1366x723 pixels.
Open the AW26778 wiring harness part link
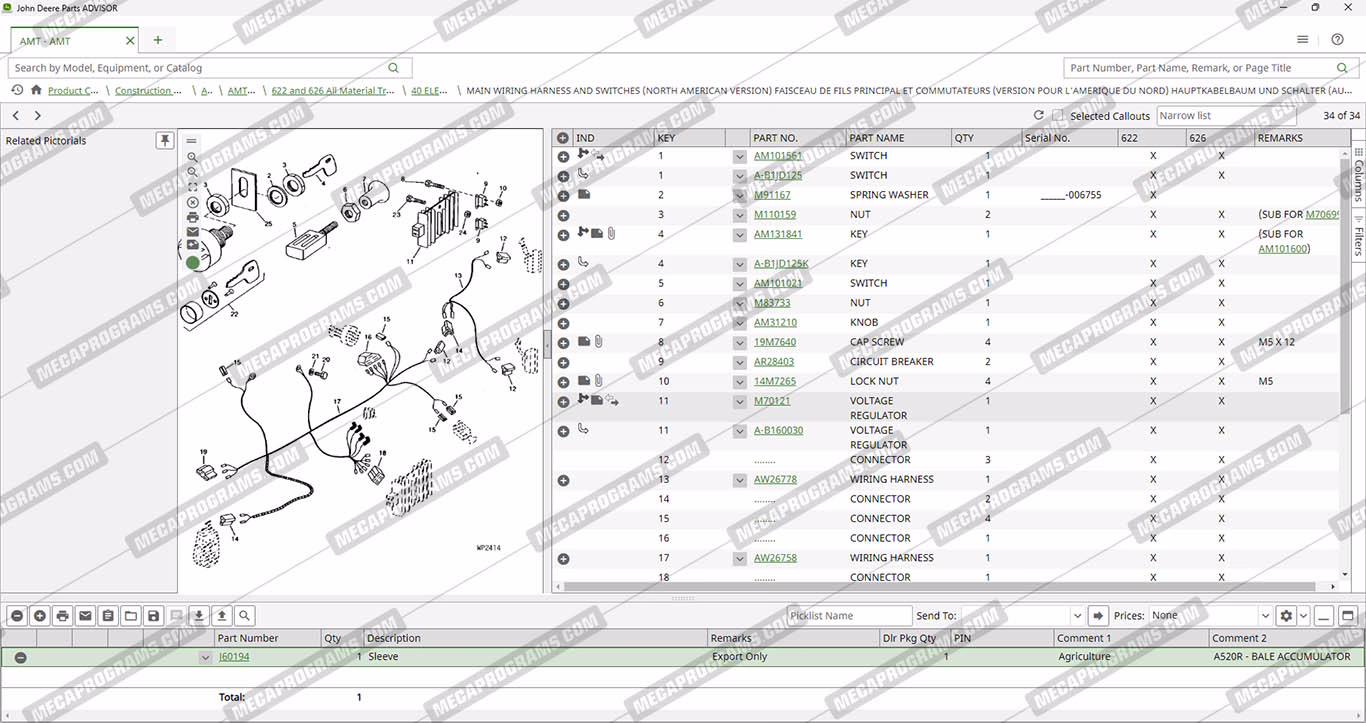point(775,479)
